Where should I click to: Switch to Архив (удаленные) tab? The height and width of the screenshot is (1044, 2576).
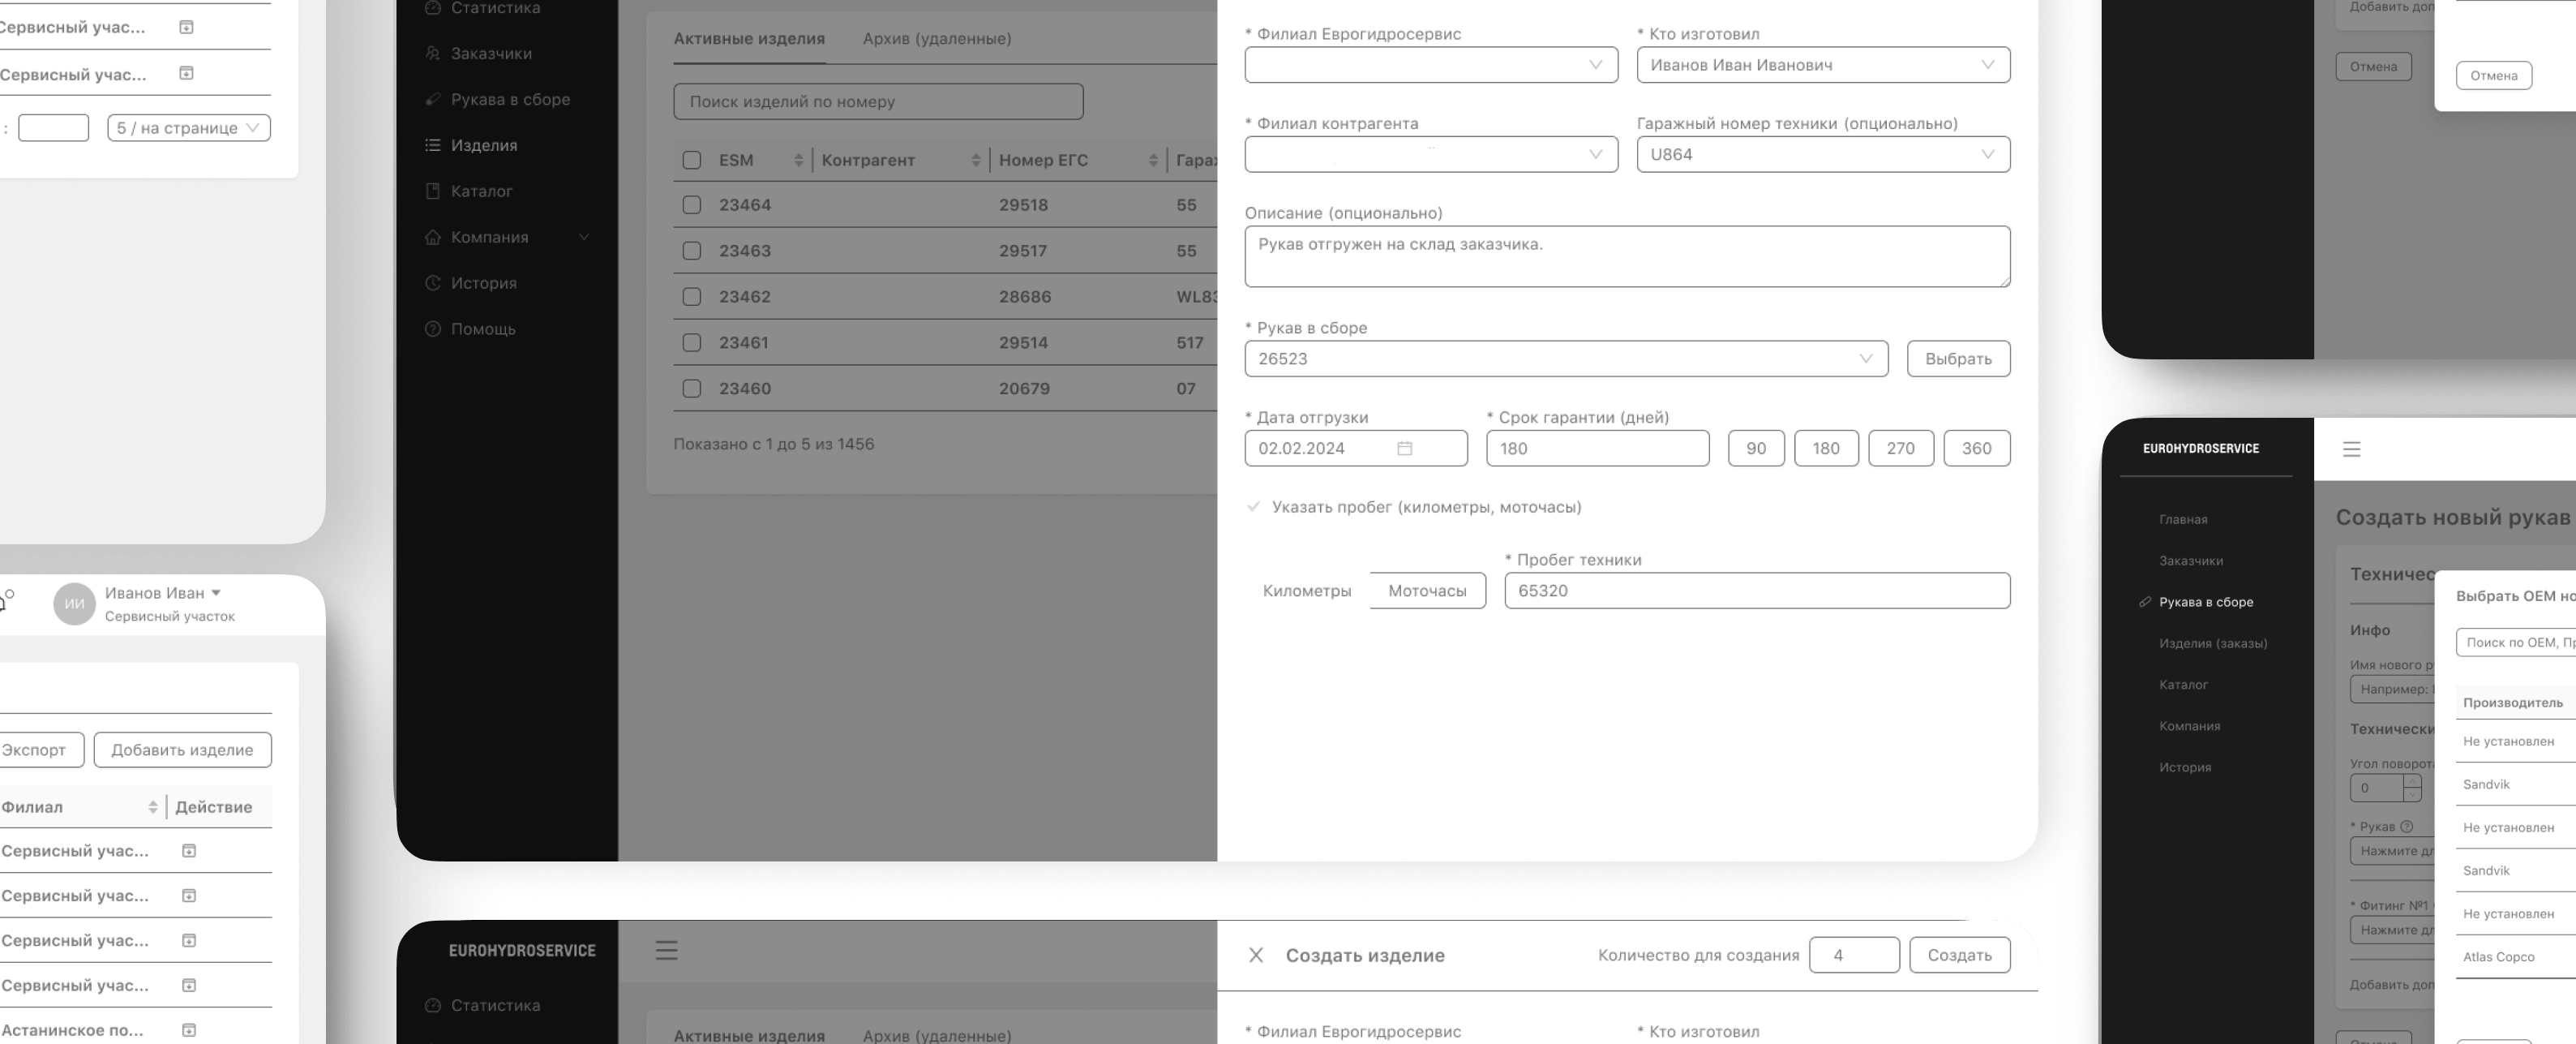(x=936, y=39)
